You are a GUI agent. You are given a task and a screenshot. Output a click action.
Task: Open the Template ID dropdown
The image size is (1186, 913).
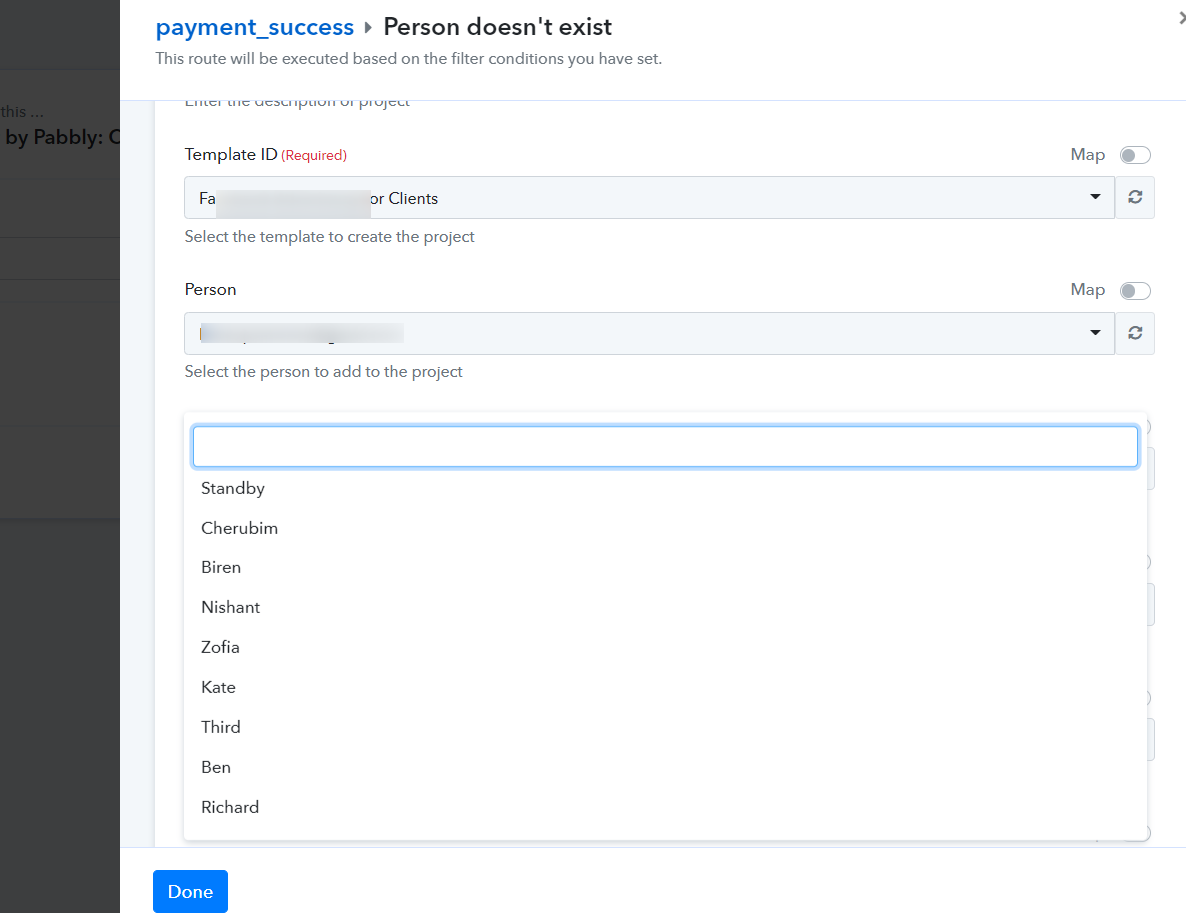click(x=649, y=198)
